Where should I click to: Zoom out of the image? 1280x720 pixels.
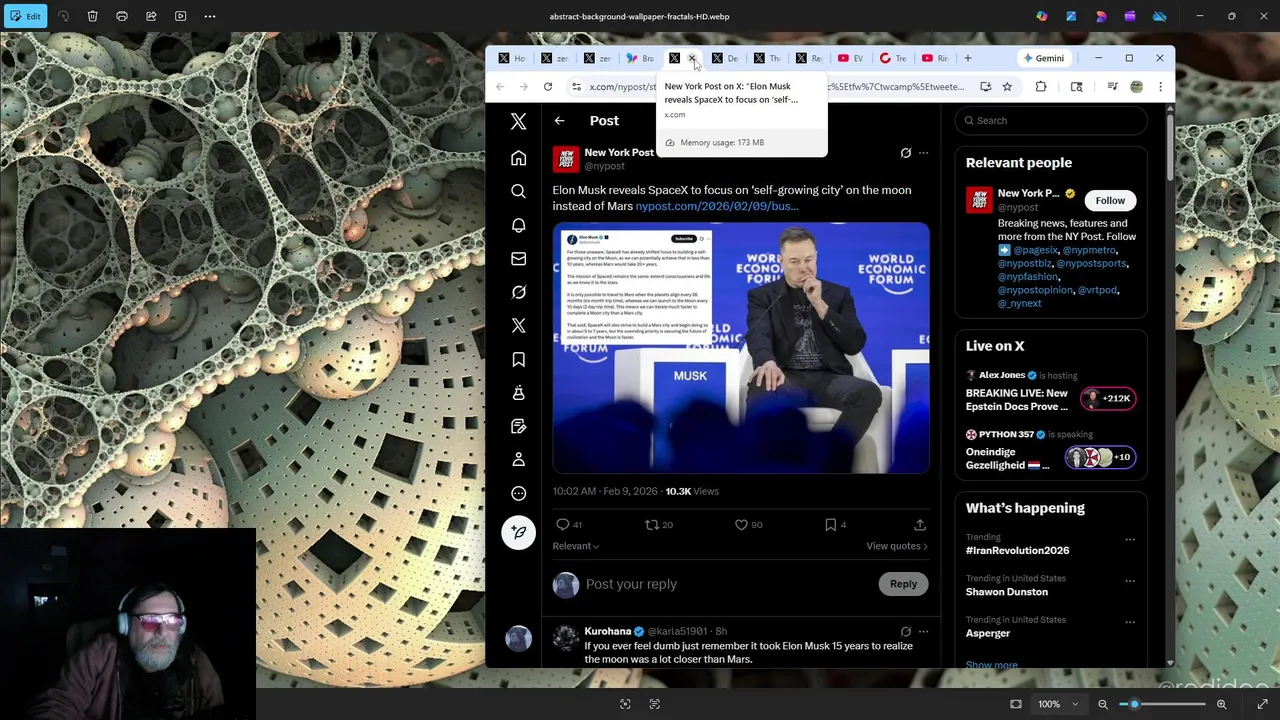tap(1103, 704)
